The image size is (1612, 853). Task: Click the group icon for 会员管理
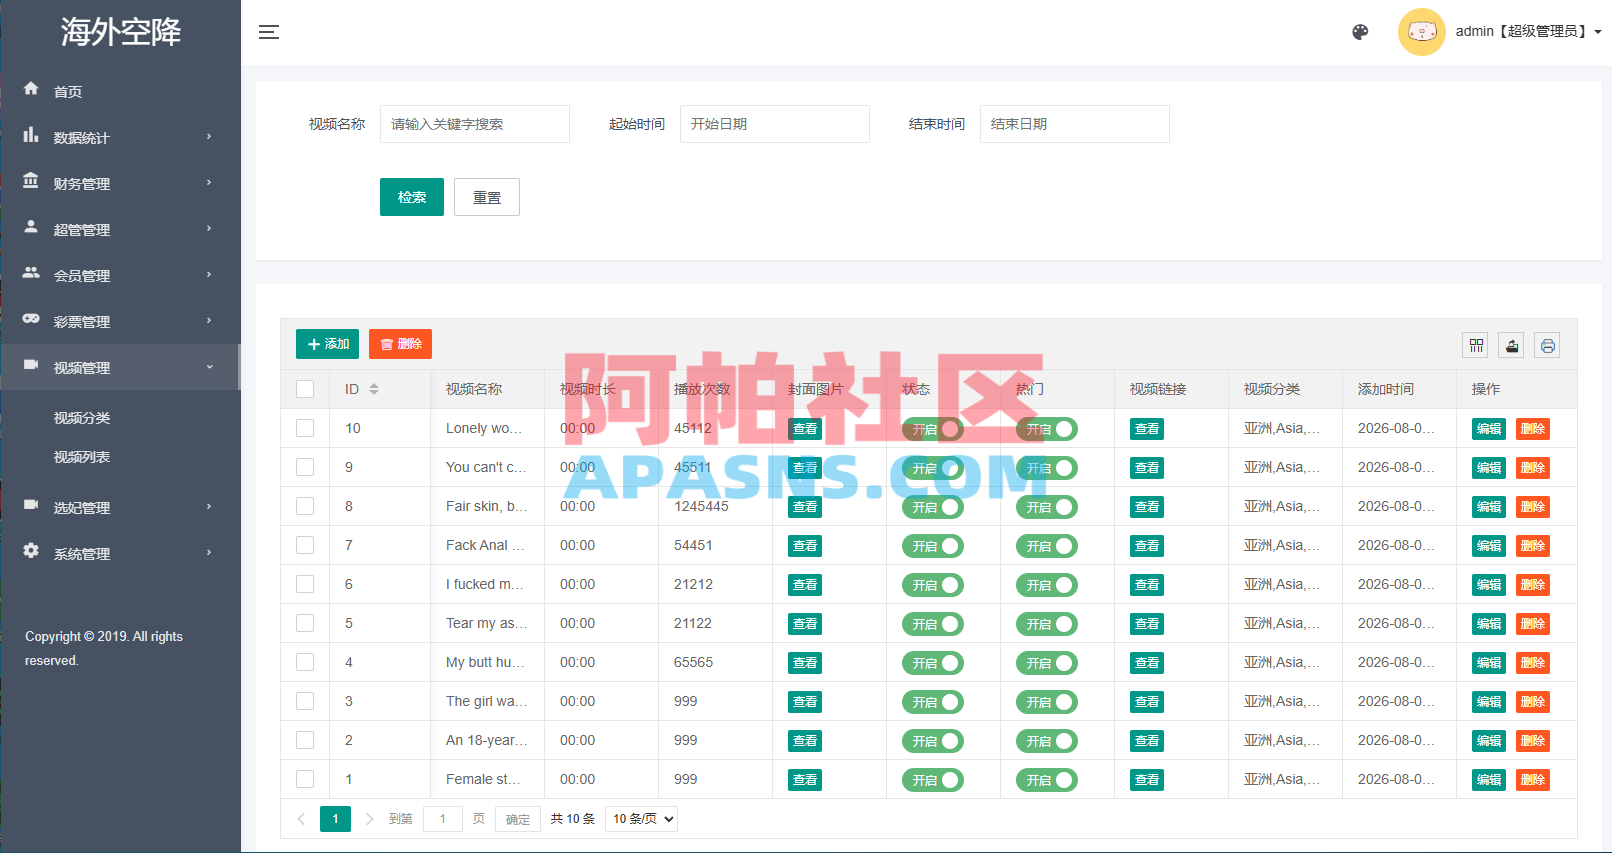(31, 273)
